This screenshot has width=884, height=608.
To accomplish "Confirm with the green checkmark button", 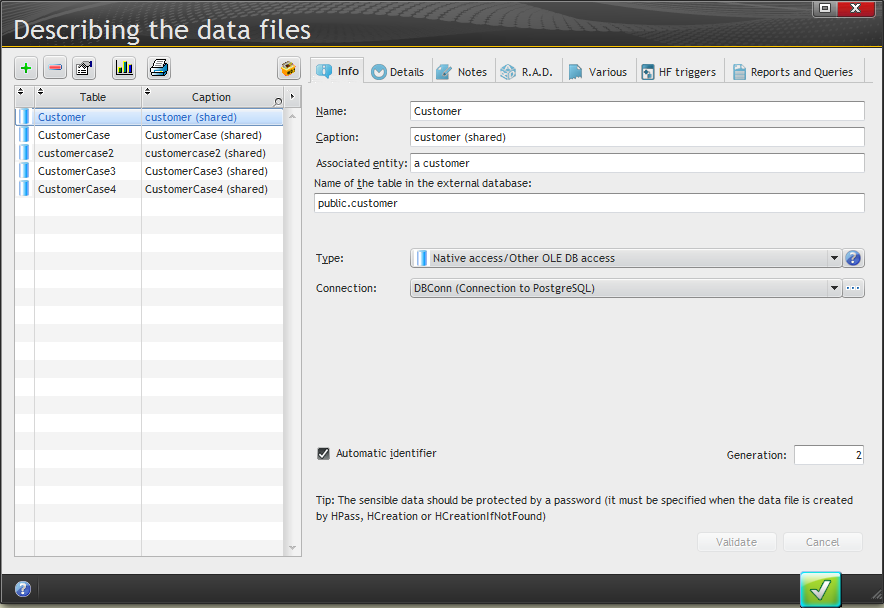I will coord(820,590).
